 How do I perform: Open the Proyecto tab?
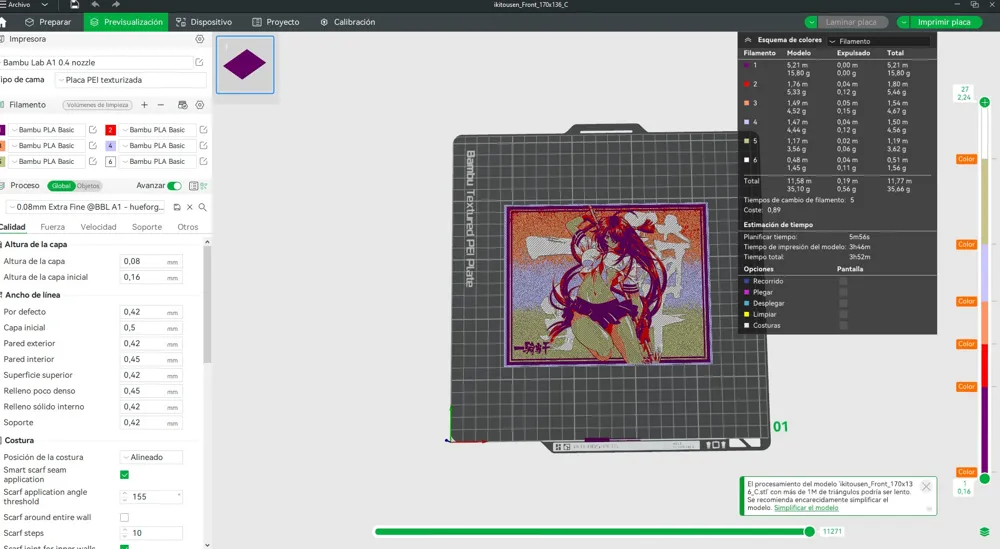[x=276, y=22]
